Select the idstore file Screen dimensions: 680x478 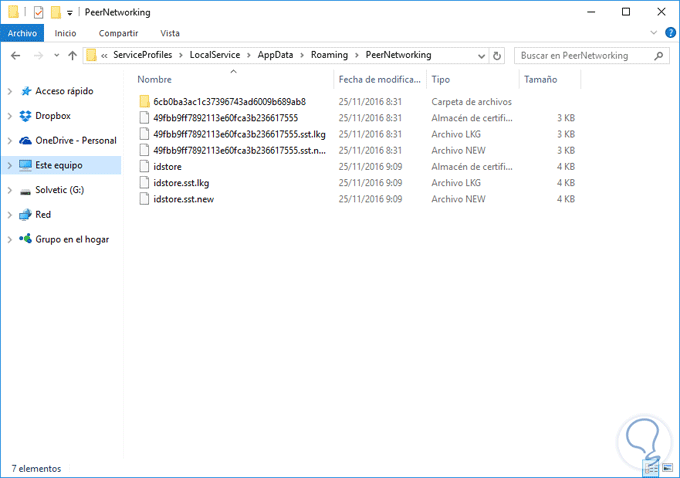coord(167,167)
